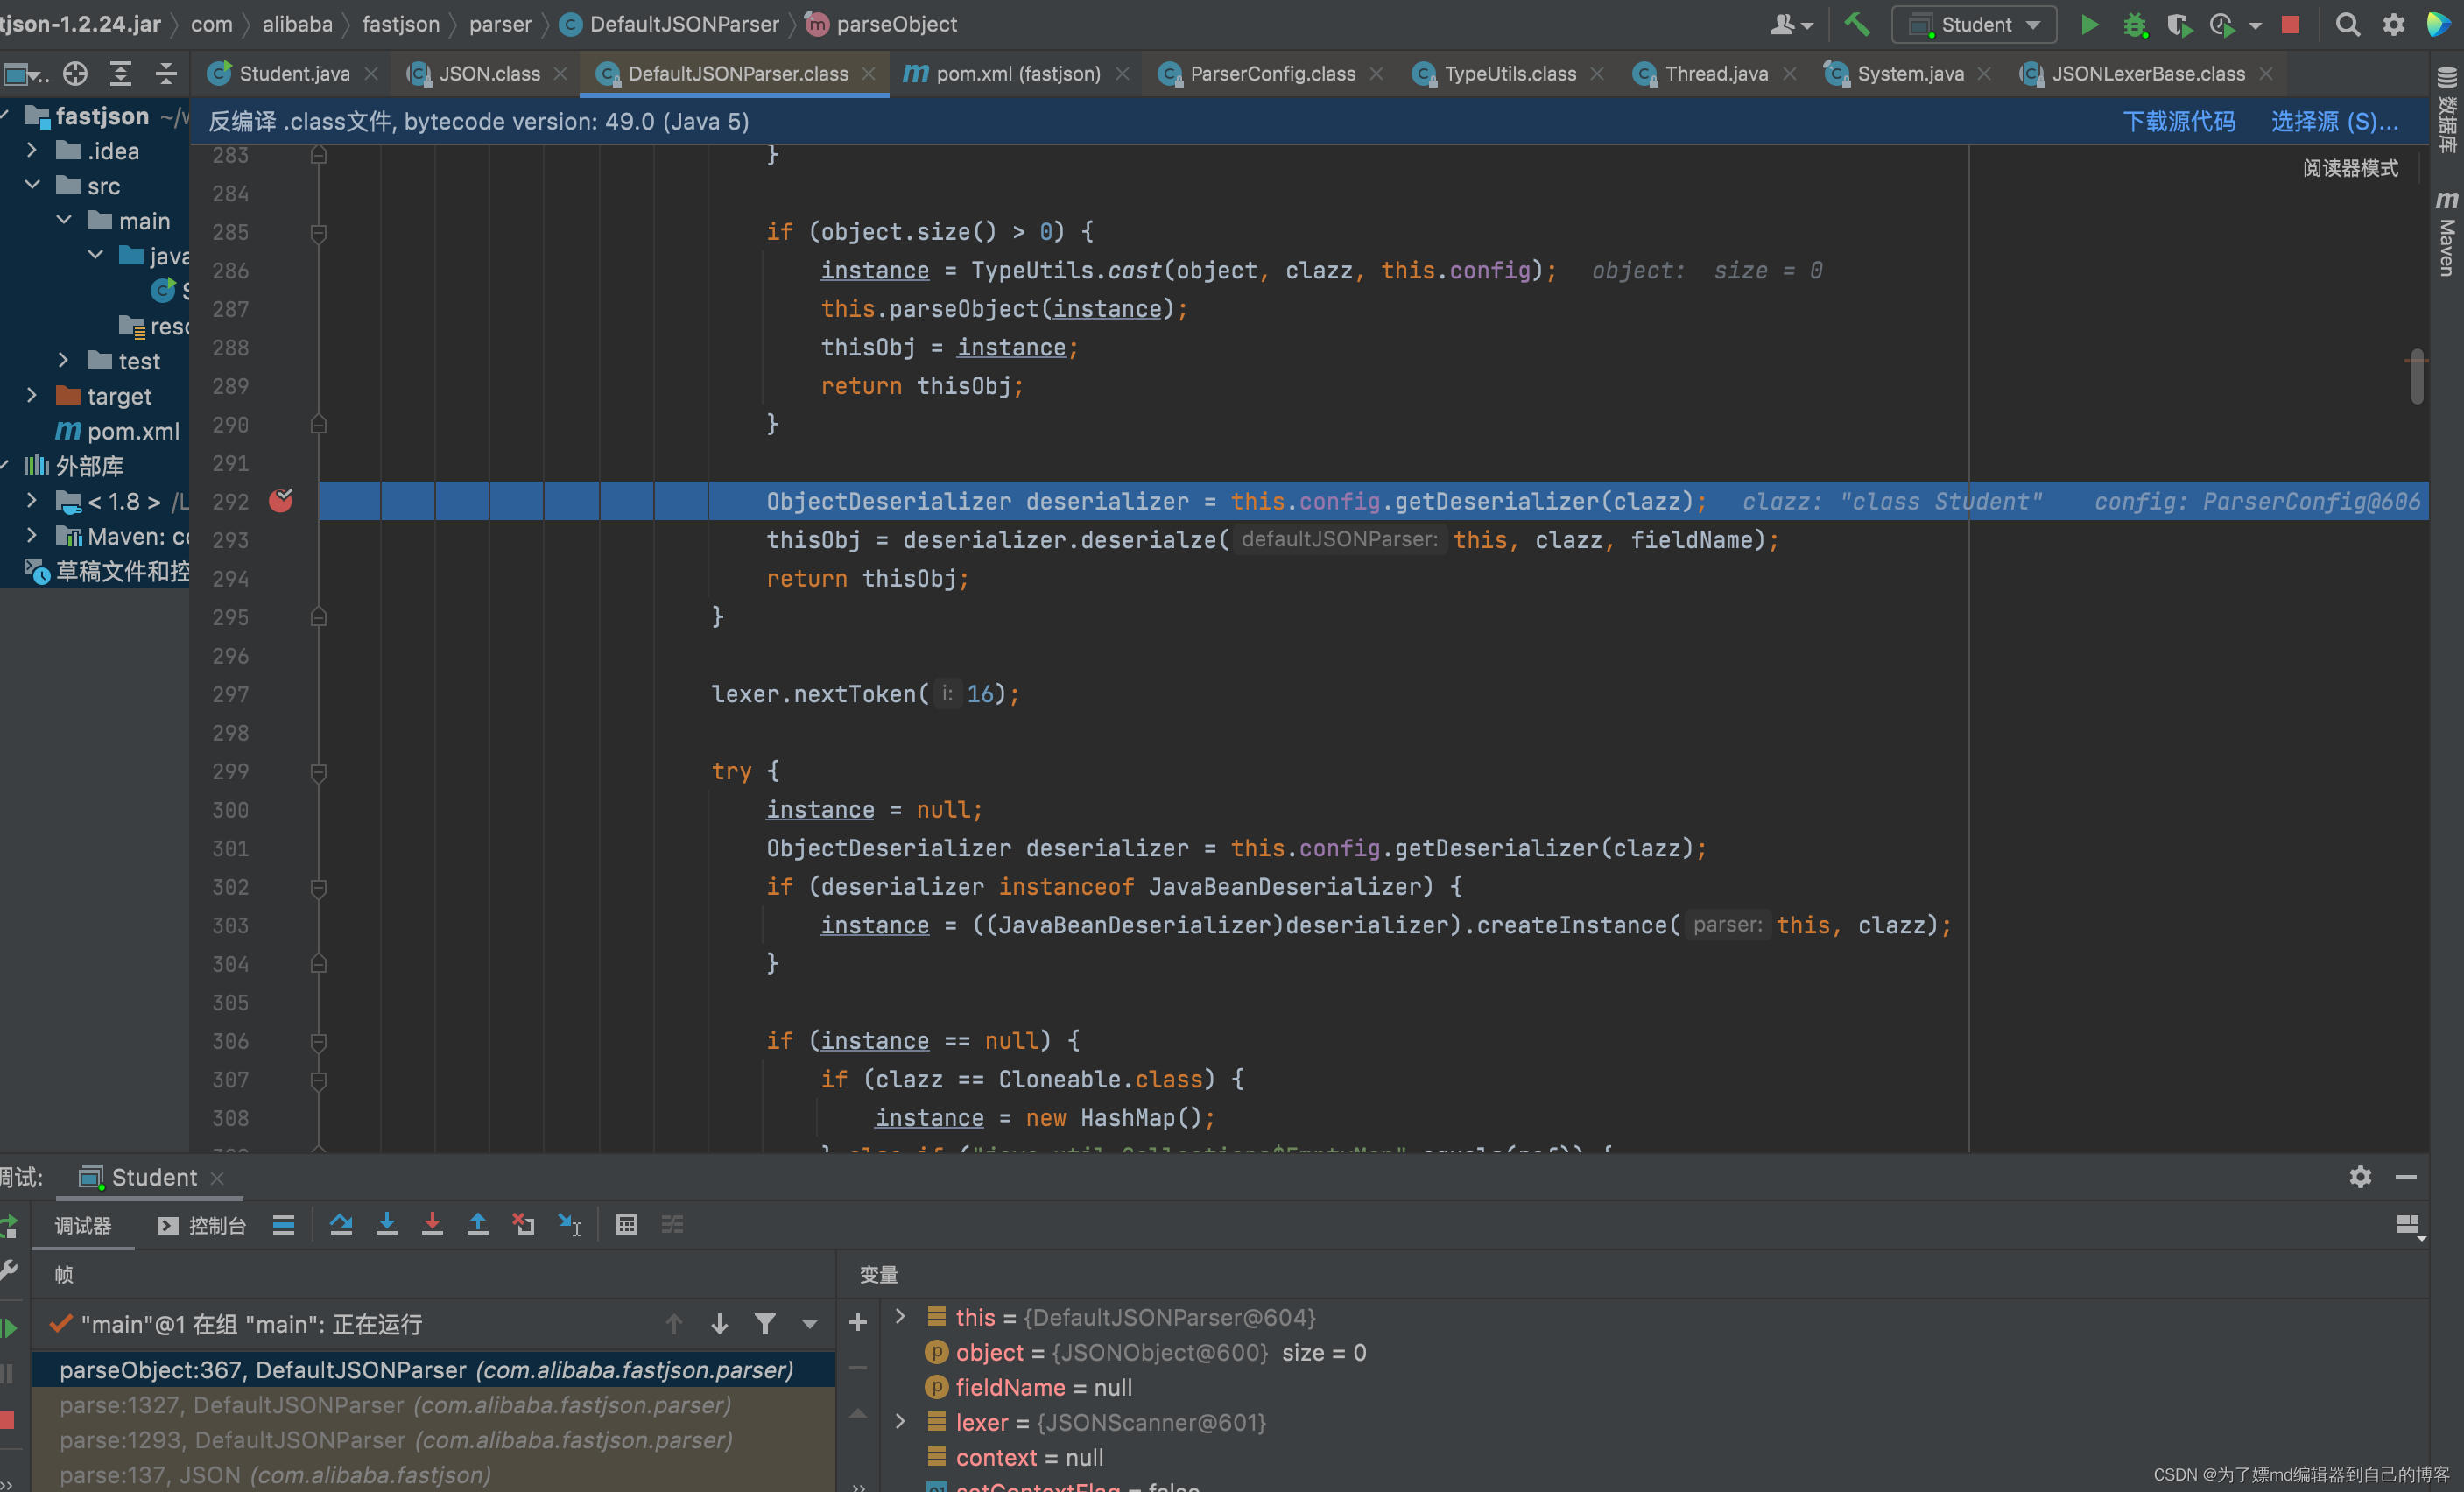
Task: Click the green Run button
Action: point(2089,25)
